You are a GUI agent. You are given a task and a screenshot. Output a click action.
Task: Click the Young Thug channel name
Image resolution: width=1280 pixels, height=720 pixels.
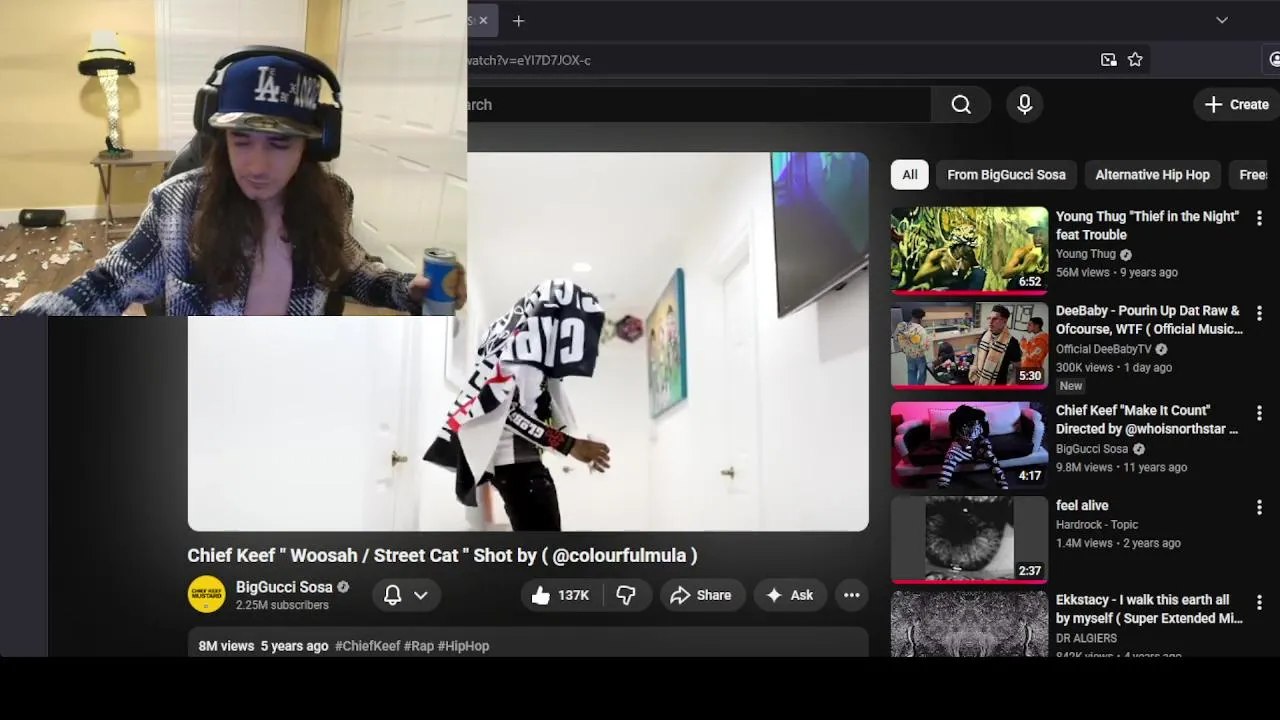(x=1086, y=254)
